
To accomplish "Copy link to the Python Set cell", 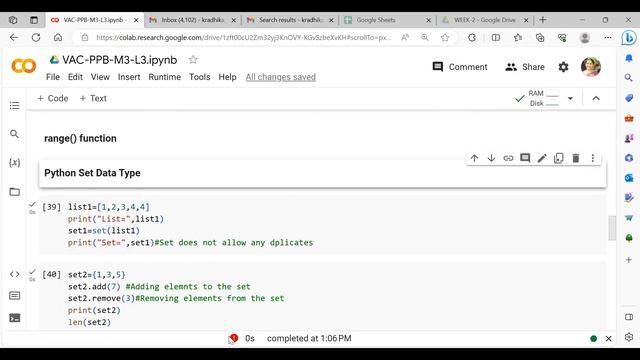I will coord(508,158).
